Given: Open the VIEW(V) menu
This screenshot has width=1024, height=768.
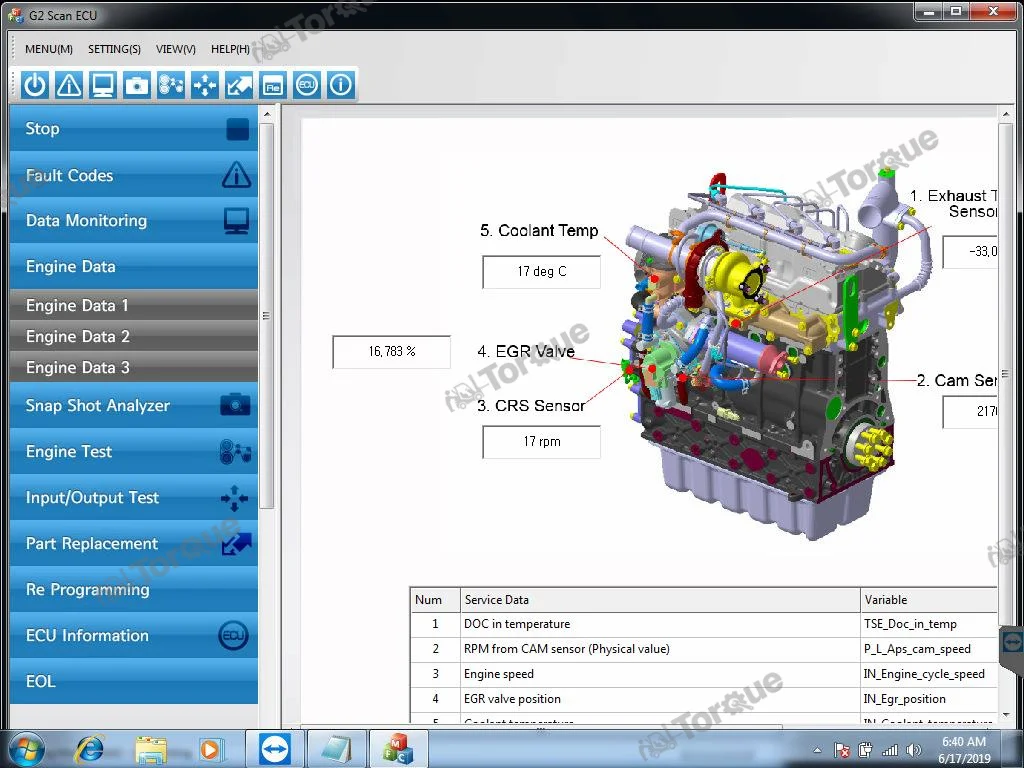Looking at the screenshot, I should [176, 49].
